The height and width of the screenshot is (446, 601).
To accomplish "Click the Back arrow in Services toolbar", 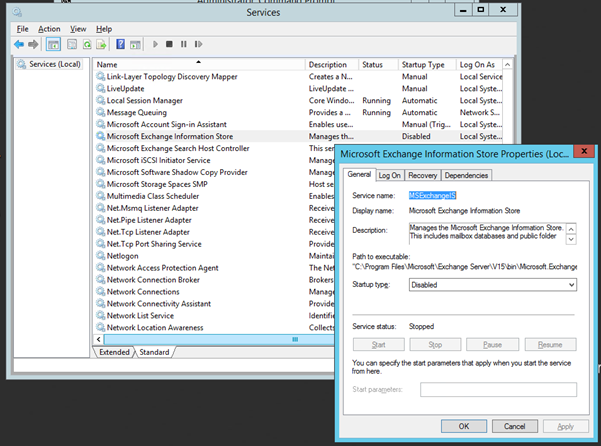I will [19, 44].
